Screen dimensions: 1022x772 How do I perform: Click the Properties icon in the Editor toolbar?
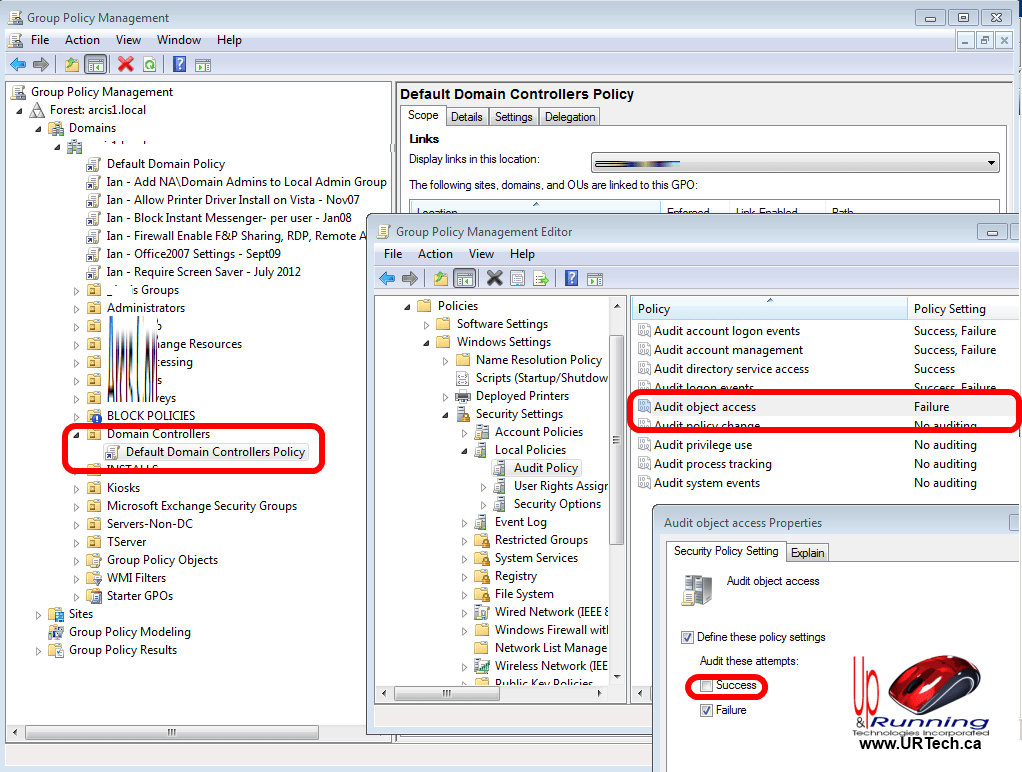pos(516,278)
